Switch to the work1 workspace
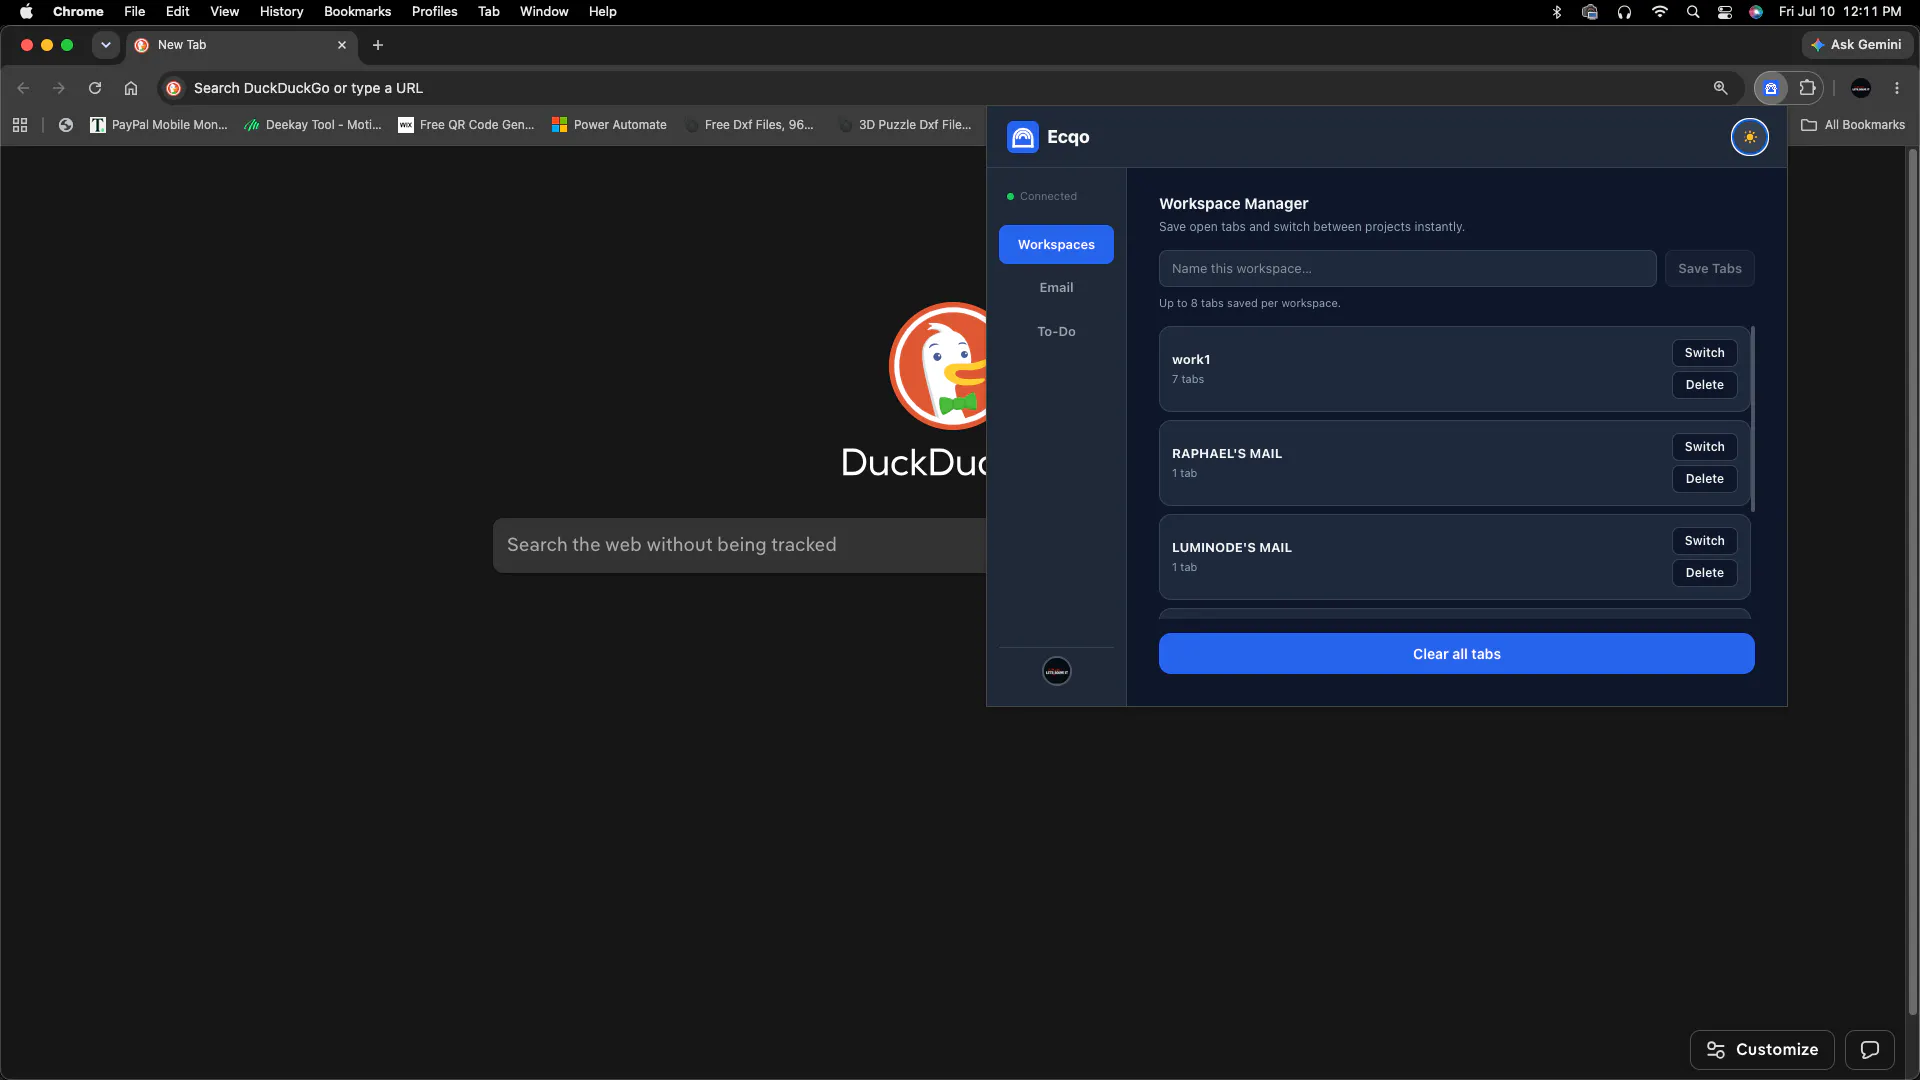1920x1080 pixels. pyautogui.click(x=1704, y=353)
